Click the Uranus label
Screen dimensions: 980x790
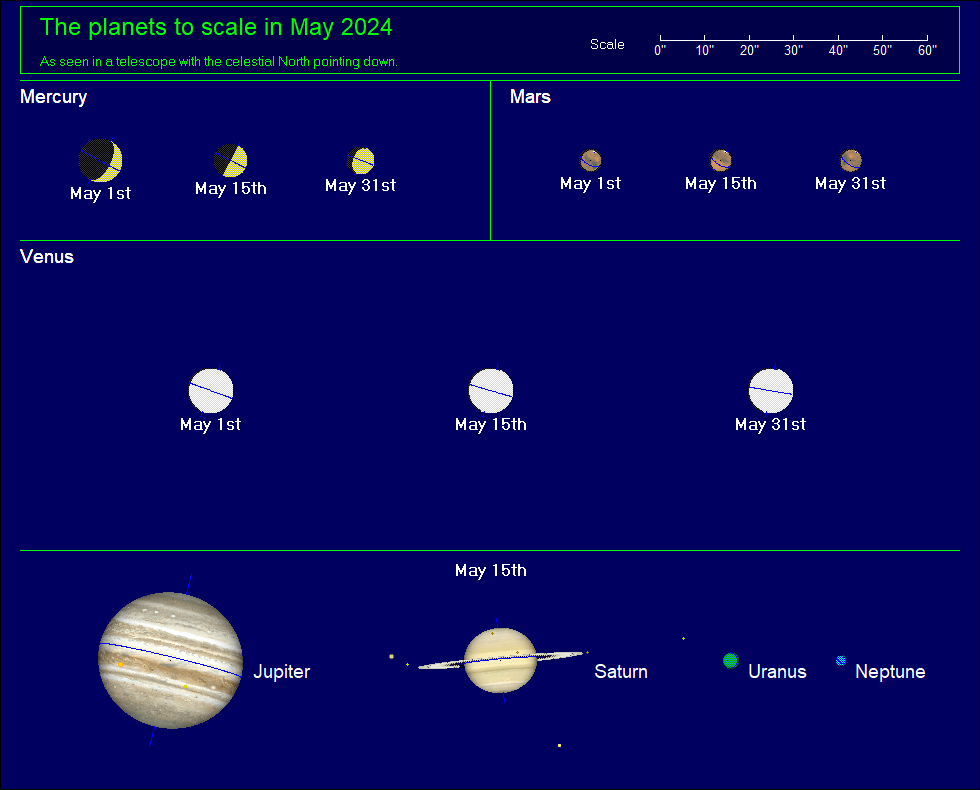(777, 672)
